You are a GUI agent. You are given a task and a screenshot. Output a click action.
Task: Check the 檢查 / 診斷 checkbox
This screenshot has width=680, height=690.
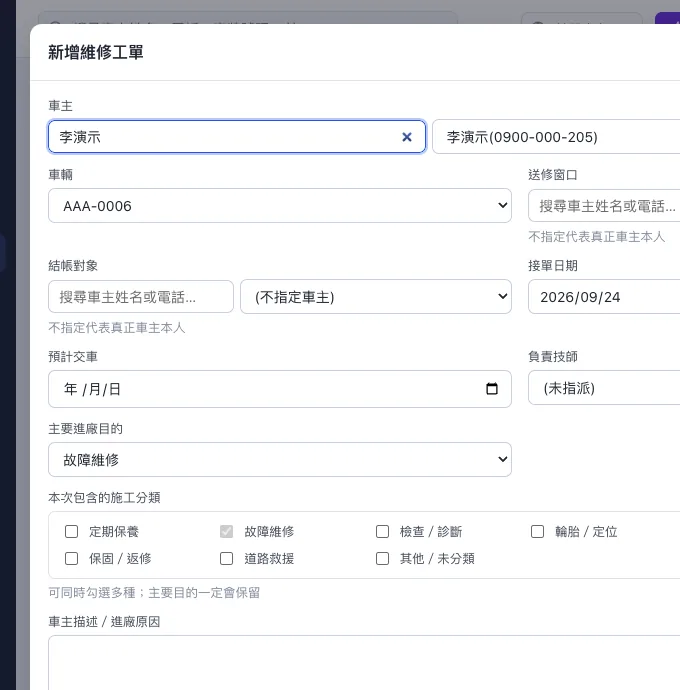pos(382,532)
